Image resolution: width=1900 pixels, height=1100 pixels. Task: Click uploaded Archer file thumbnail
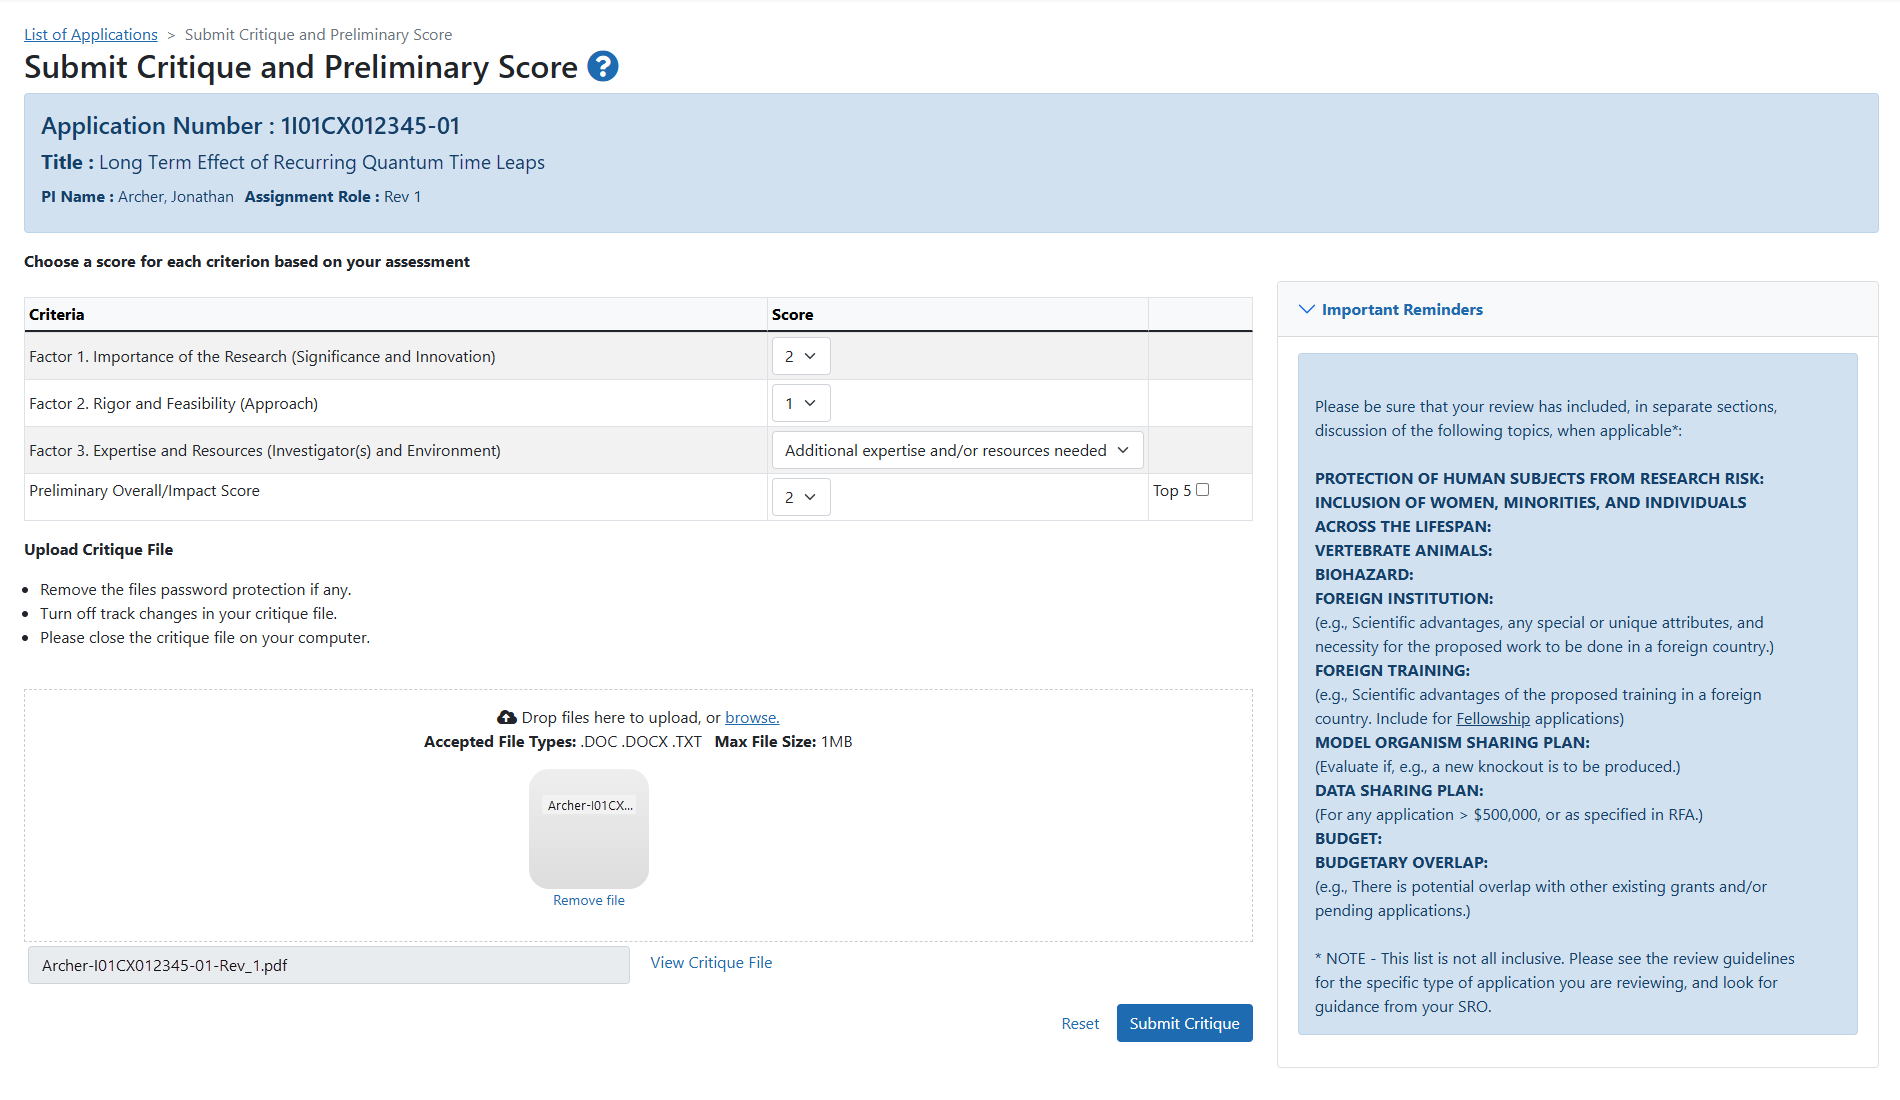[x=589, y=828]
